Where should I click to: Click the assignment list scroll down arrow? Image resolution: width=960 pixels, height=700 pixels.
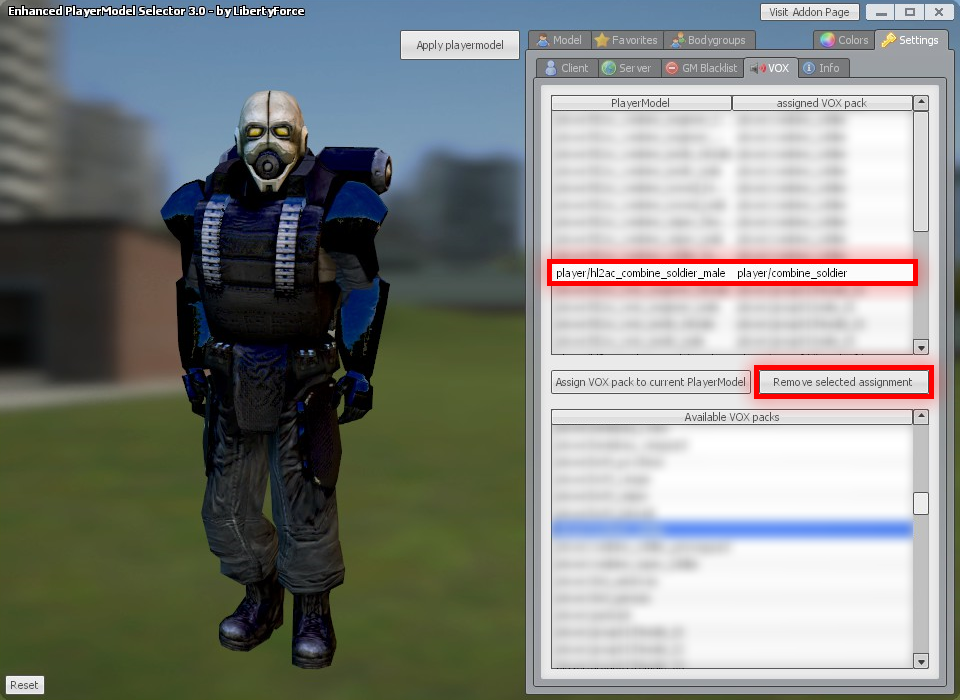[921, 347]
